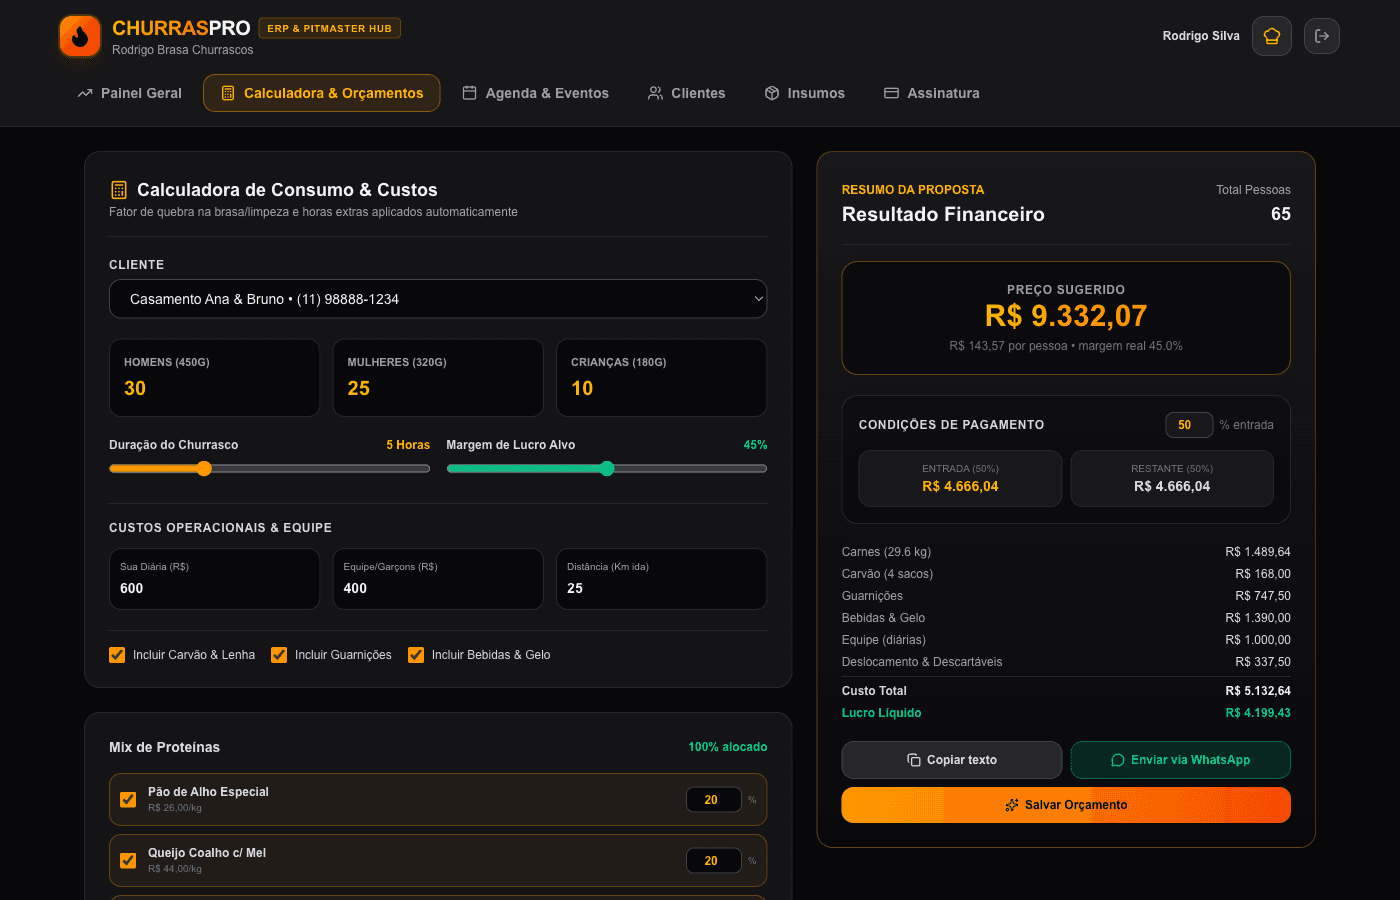Click the percent entrada input field

[1189, 425]
